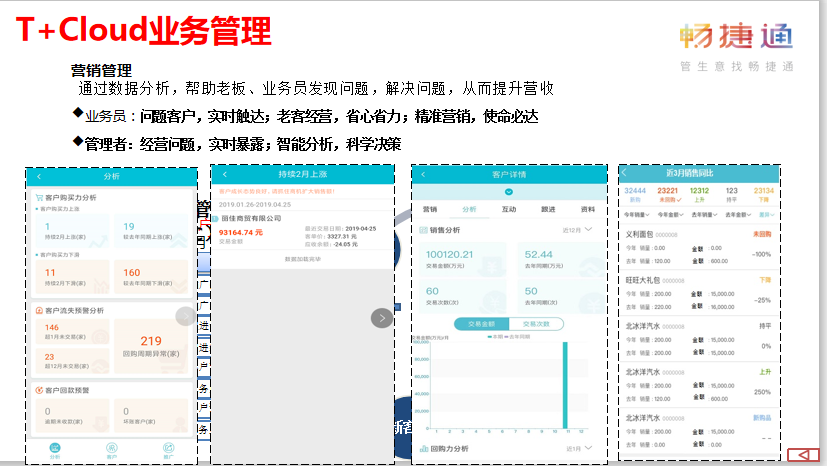Open the 持续2月下滑 card showing 11
827x466 pixels.
point(72,277)
